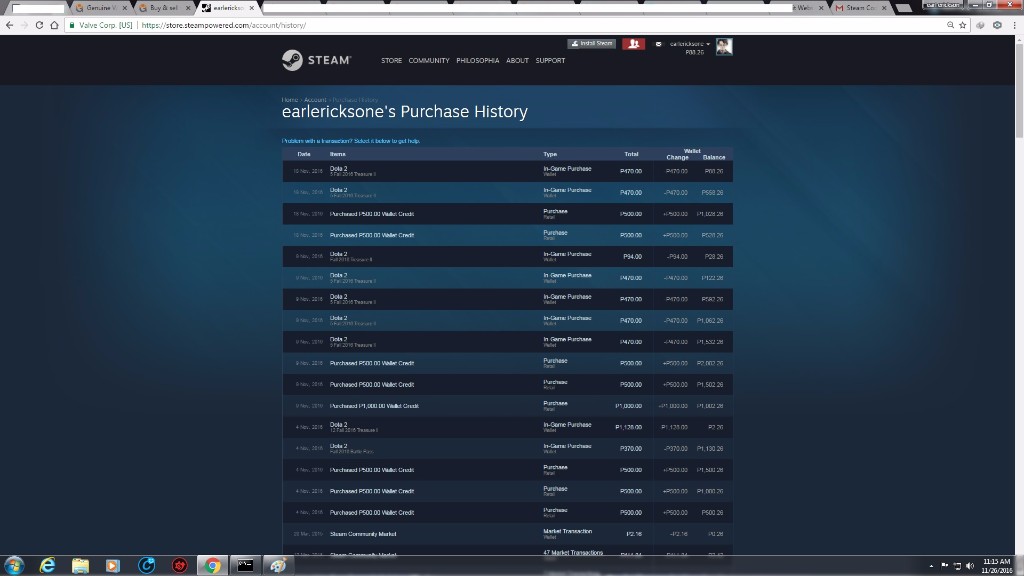Open the friends notification icon in header
Screen dimensions: 1024x576
(x=633, y=44)
